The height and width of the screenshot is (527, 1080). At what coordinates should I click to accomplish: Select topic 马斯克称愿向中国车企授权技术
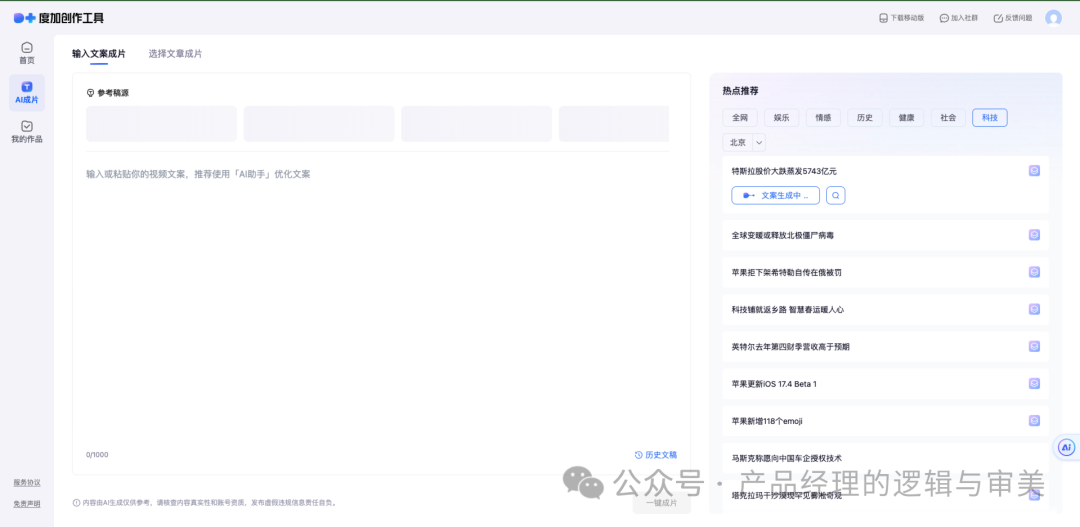[x=787, y=458]
